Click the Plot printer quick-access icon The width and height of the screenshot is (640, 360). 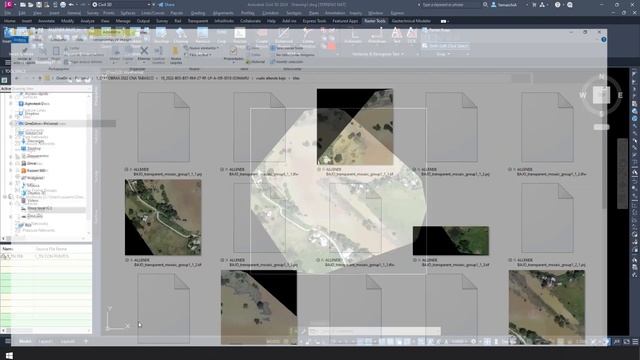pos(63,5)
